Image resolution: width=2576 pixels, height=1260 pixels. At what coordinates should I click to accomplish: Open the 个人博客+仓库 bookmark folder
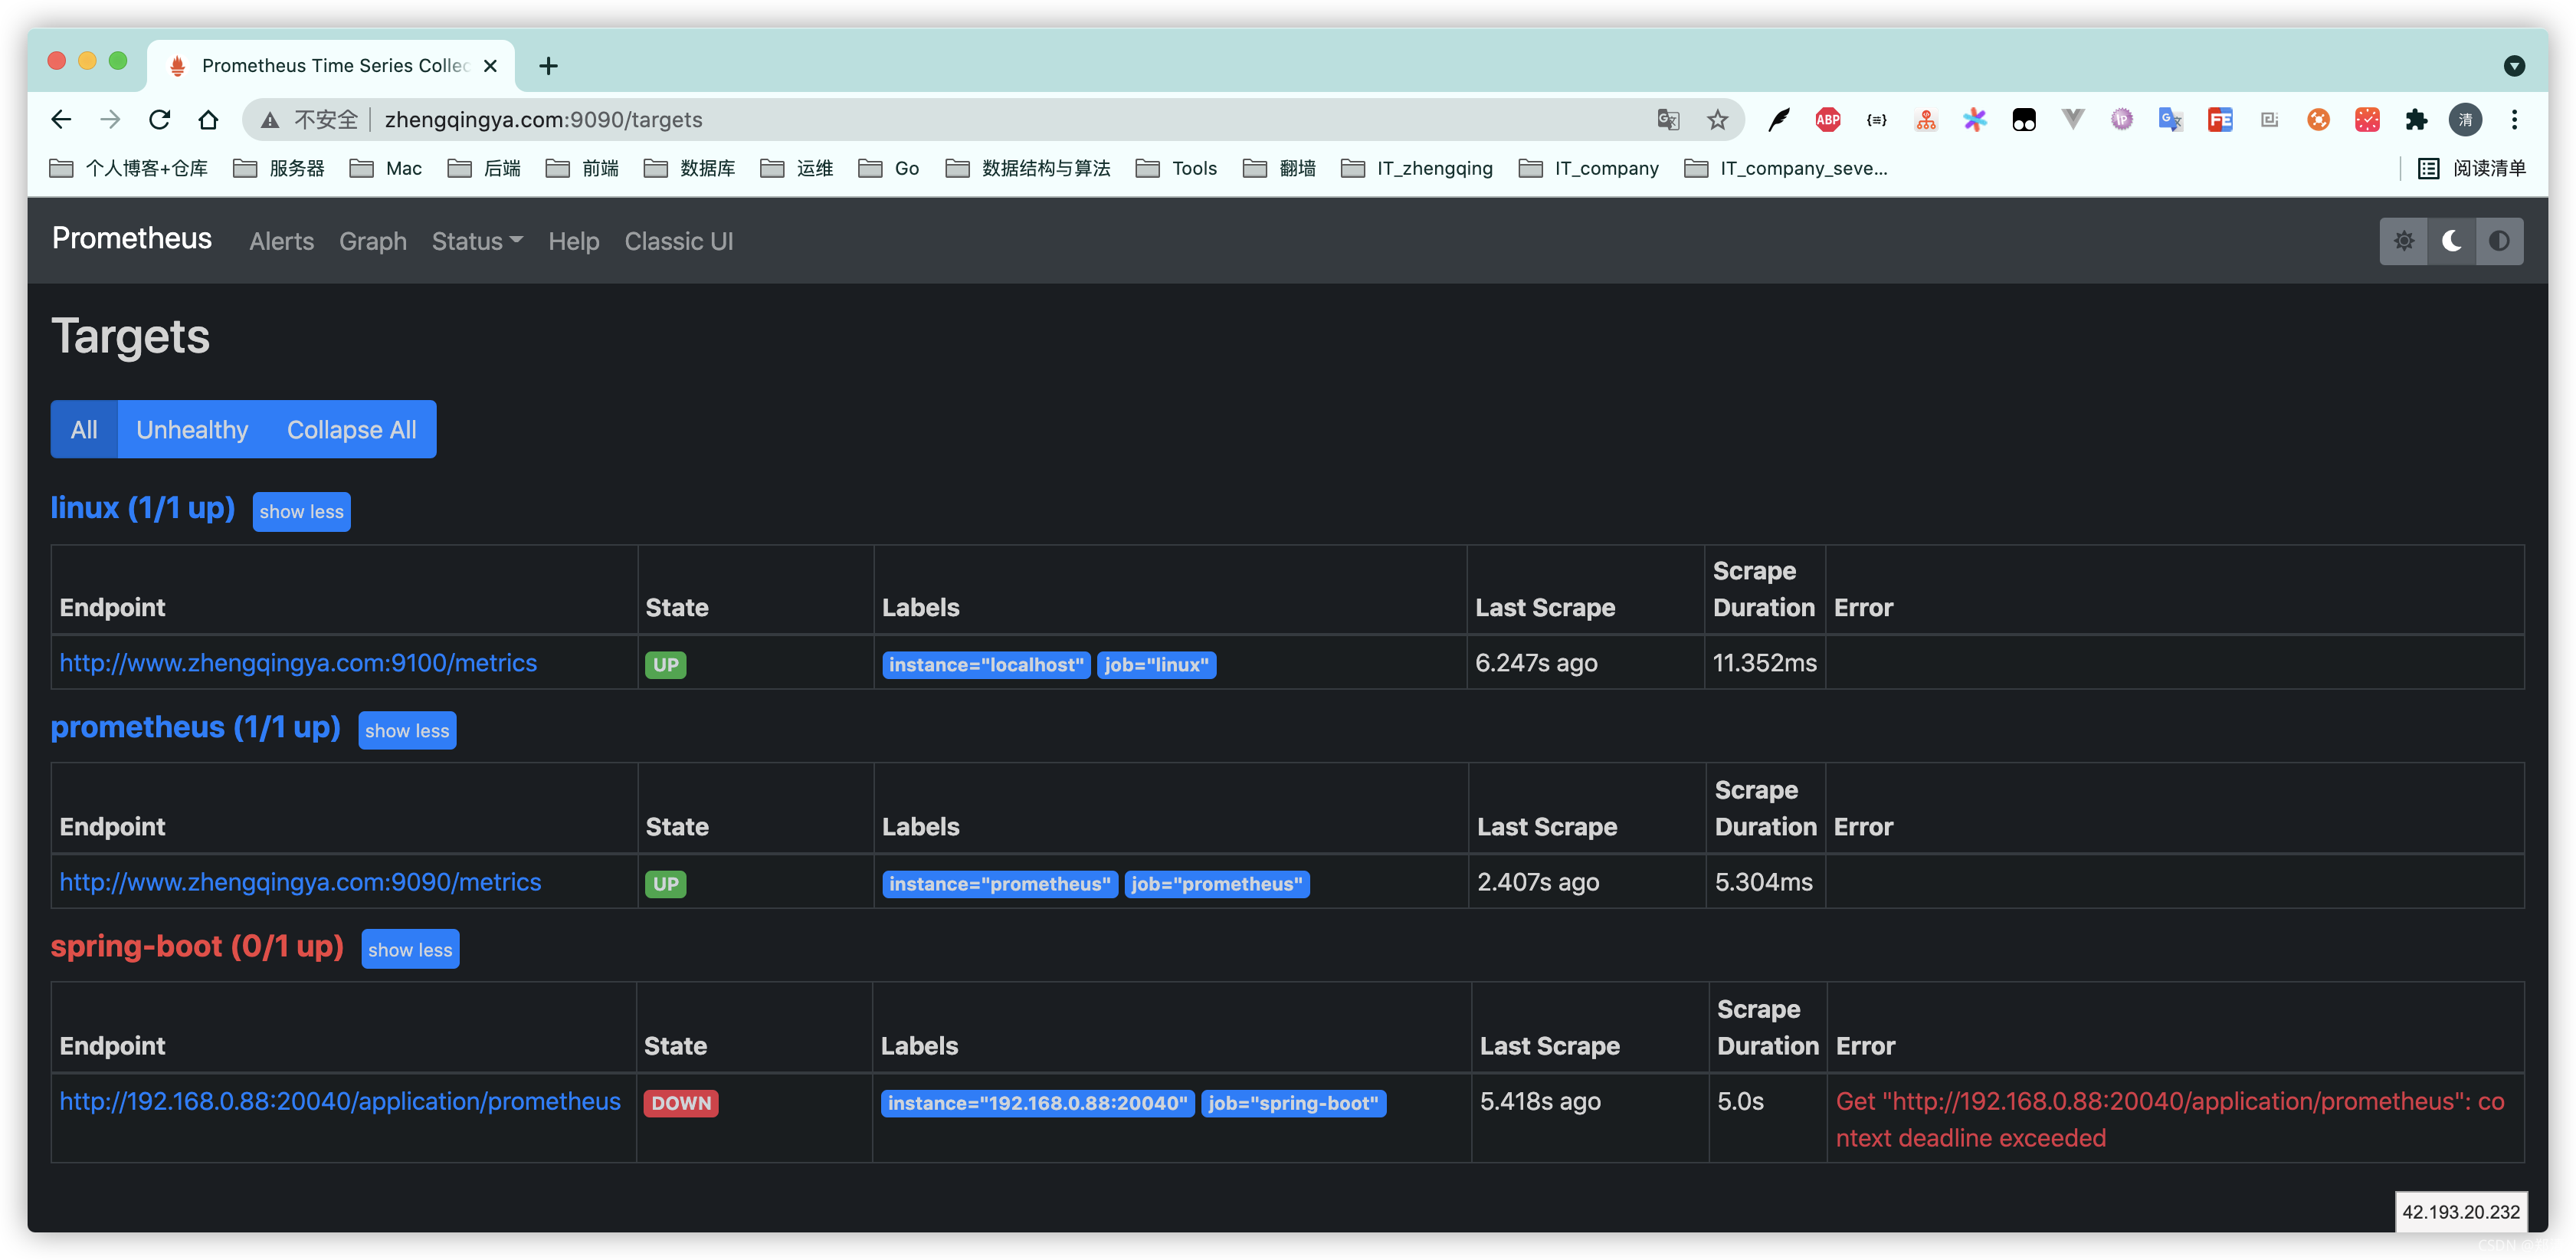129,168
